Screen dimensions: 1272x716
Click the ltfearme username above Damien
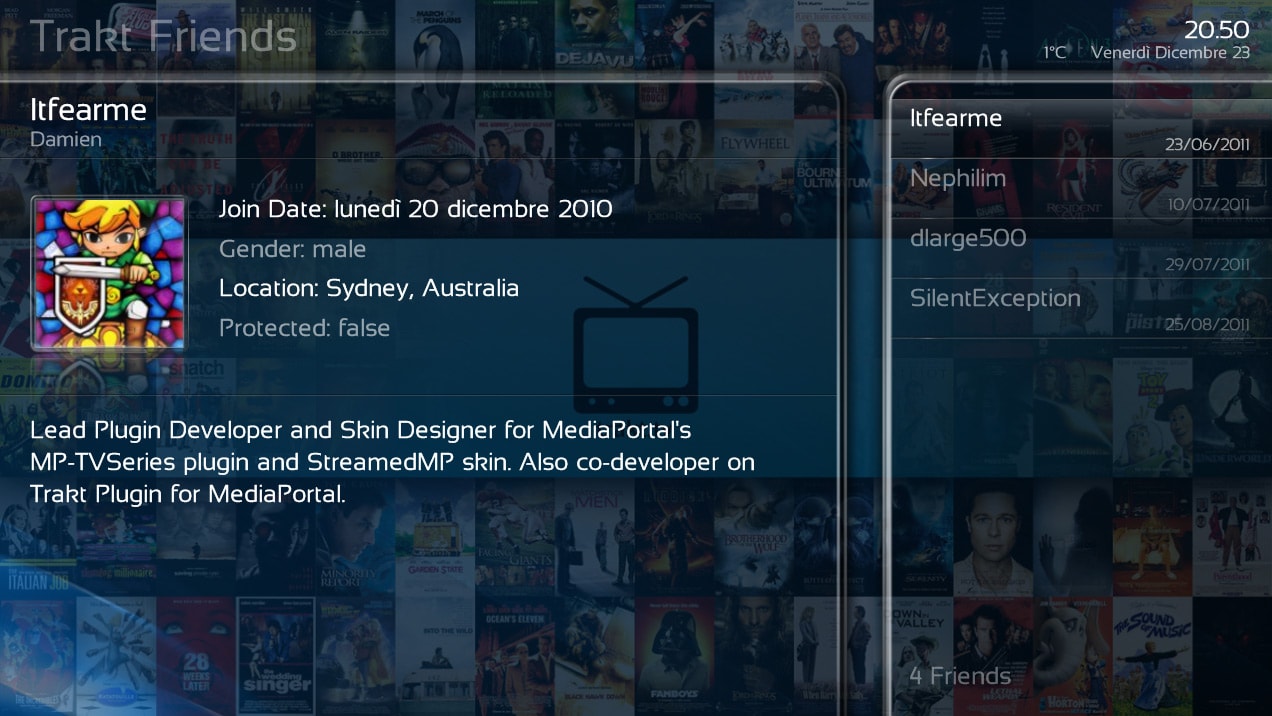[89, 109]
